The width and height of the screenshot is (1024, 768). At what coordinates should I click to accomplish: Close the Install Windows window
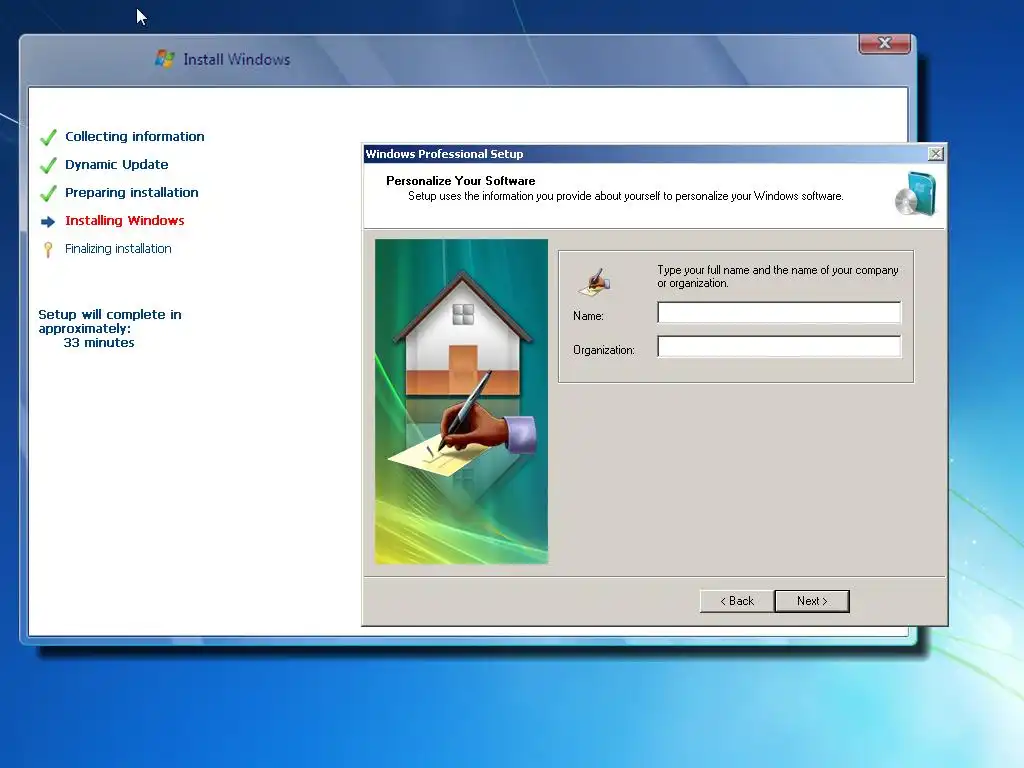[884, 43]
